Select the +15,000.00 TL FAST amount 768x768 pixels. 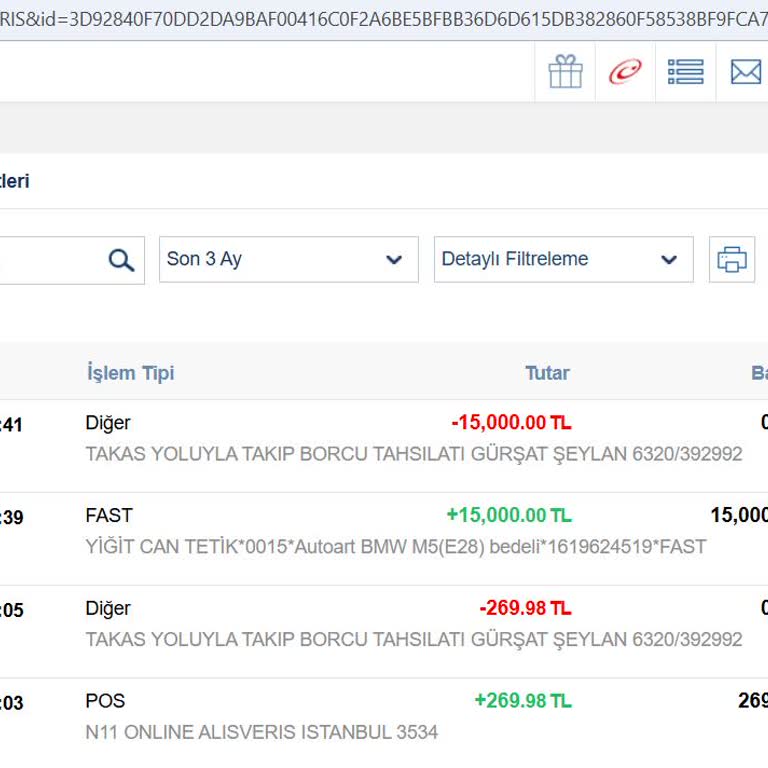pyautogui.click(x=509, y=515)
